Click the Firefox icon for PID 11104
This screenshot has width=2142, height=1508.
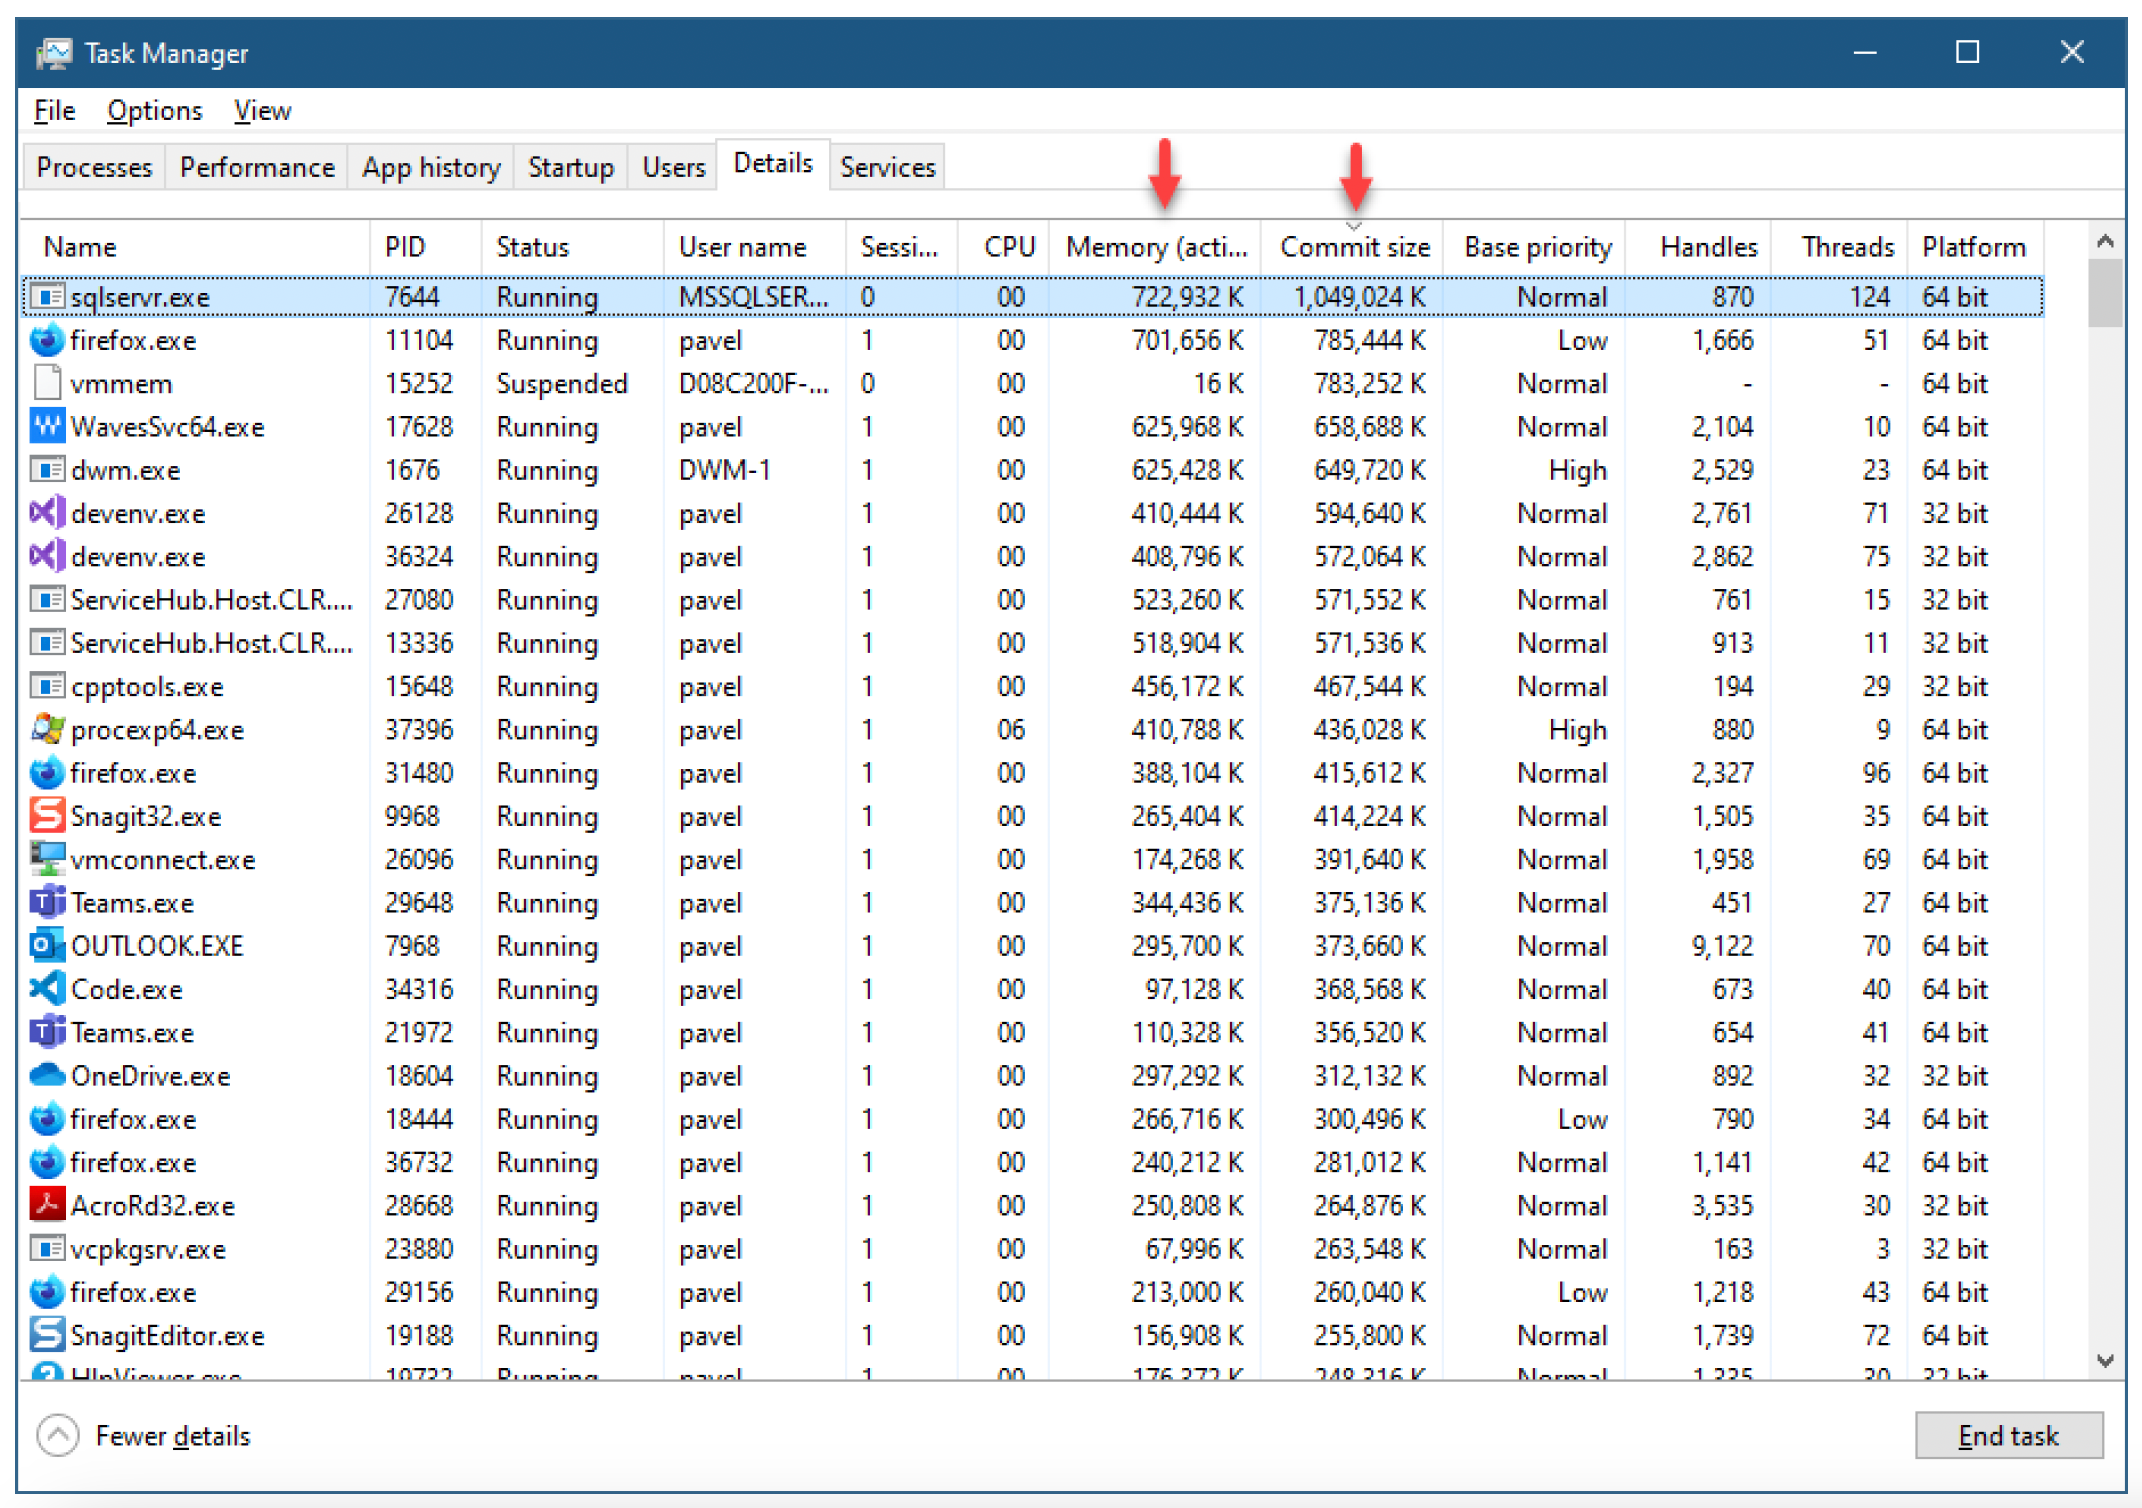[x=47, y=340]
